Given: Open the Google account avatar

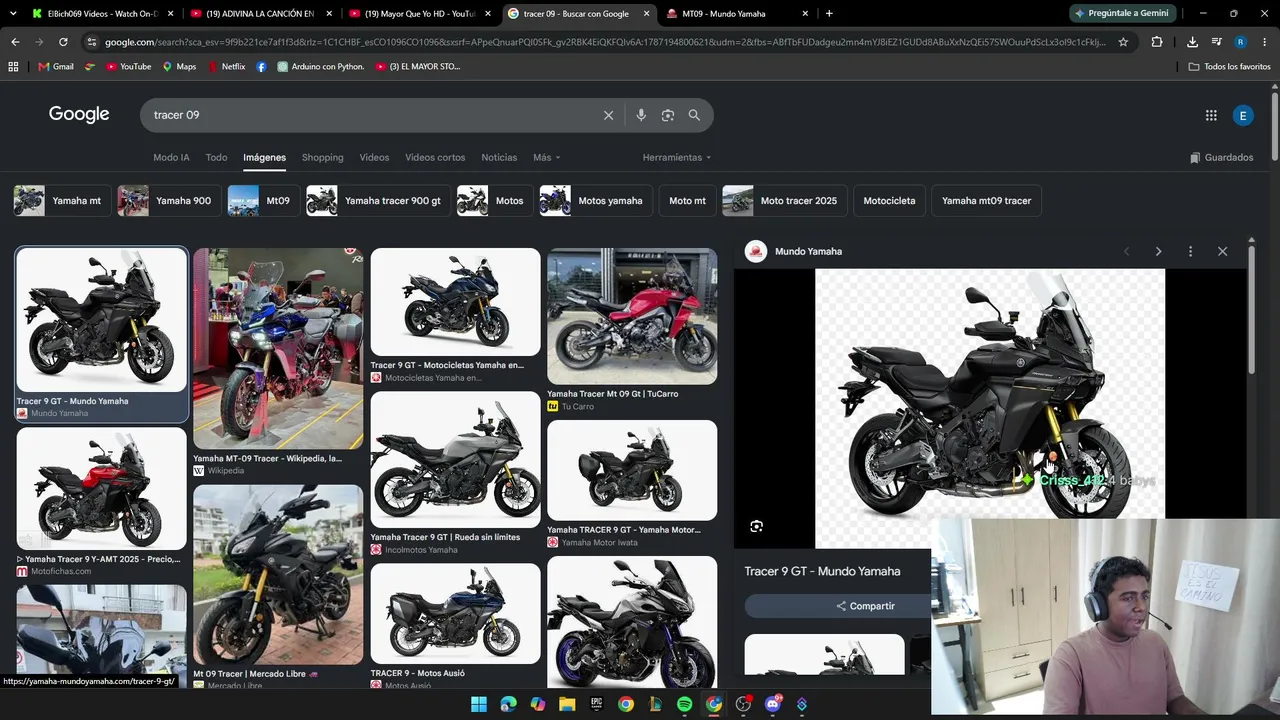Looking at the screenshot, I should pos(1243,115).
